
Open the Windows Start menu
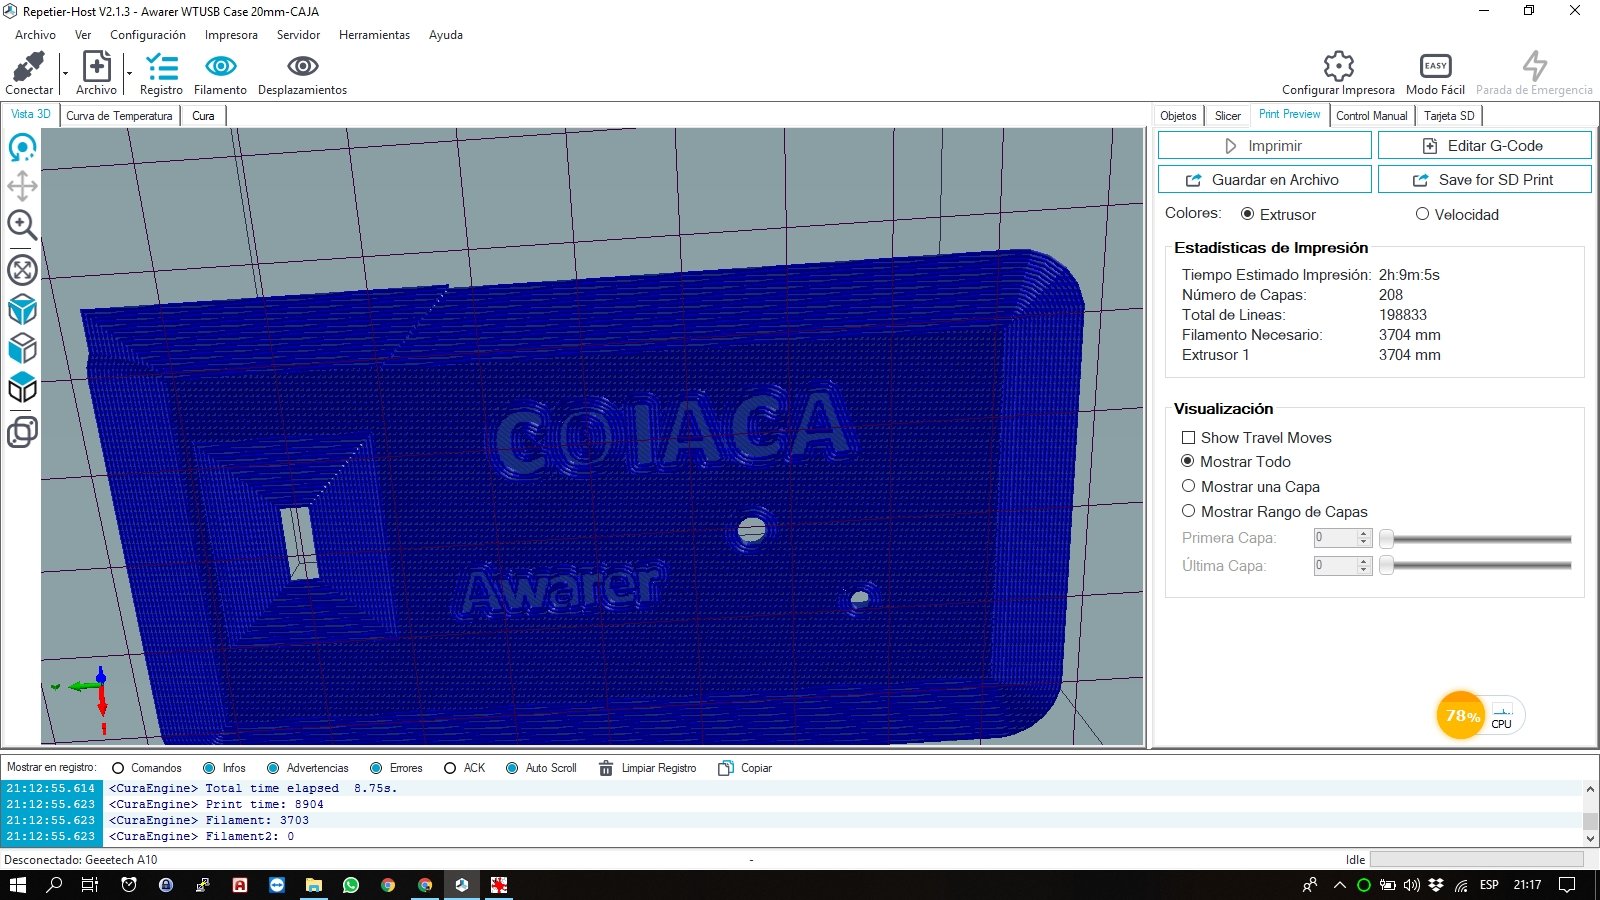[x=17, y=885]
